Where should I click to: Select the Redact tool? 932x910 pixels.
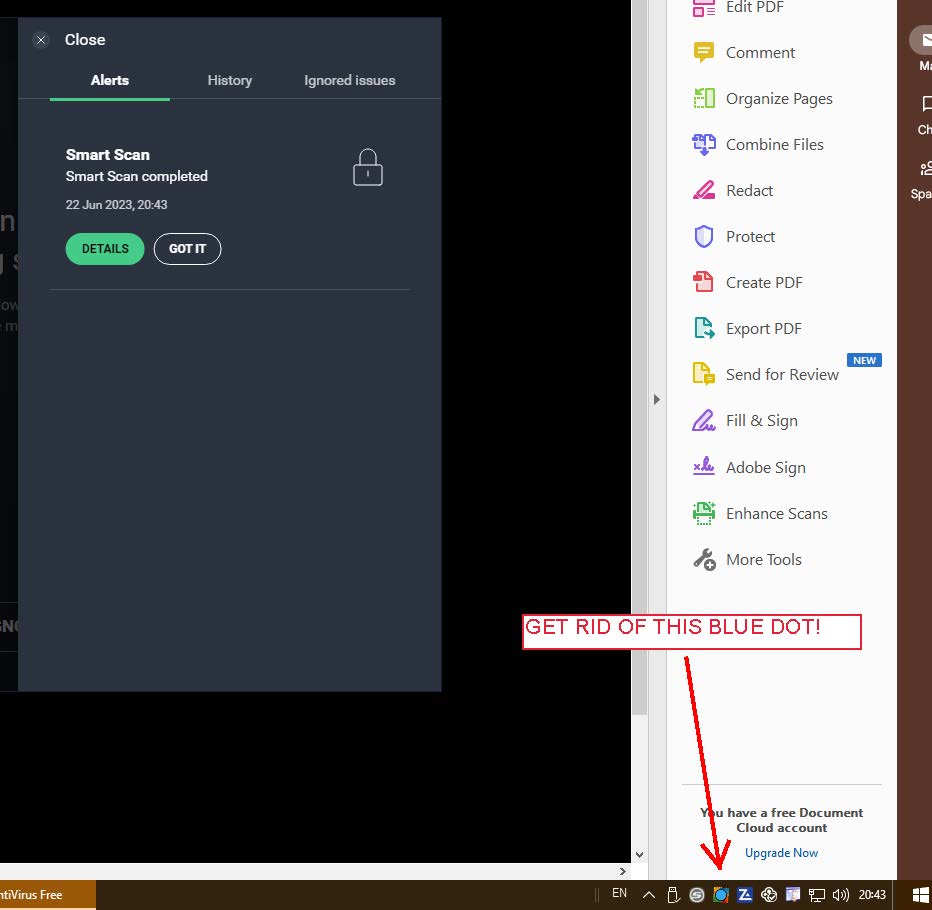click(x=749, y=190)
